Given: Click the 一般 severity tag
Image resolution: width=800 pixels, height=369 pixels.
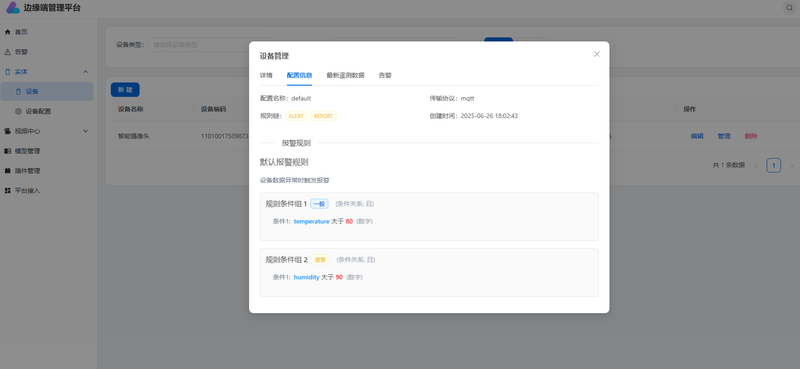Looking at the screenshot, I should click(319, 204).
